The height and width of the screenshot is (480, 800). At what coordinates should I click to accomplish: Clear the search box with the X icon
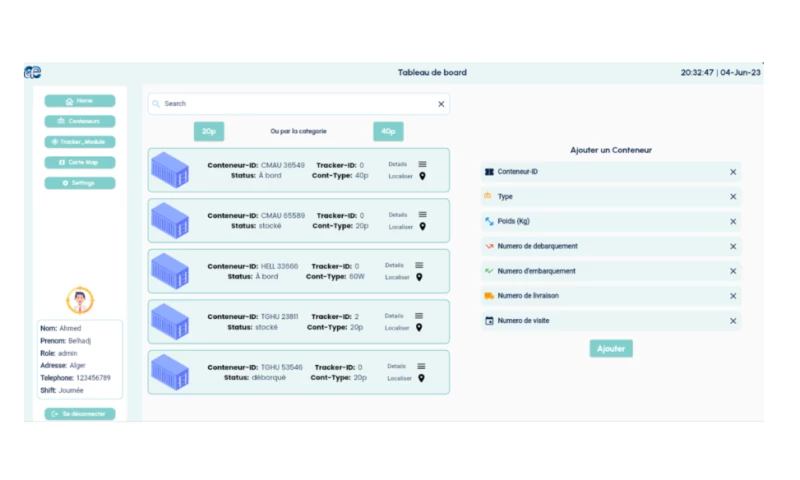[x=441, y=104]
